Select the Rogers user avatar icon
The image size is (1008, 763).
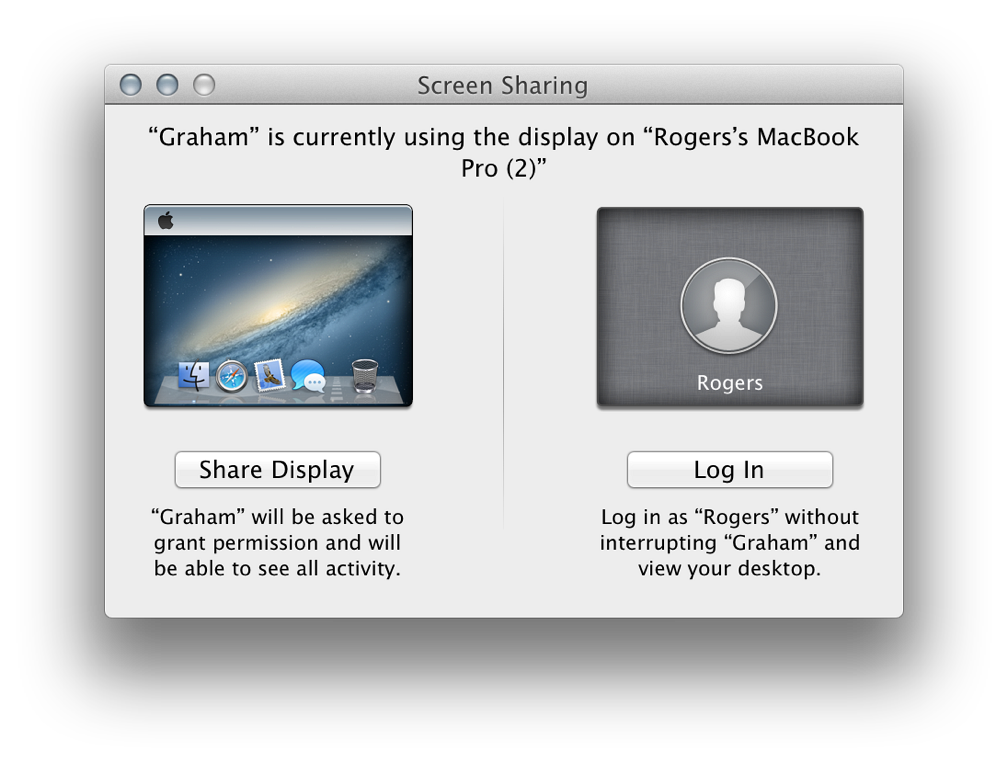point(728,305)
